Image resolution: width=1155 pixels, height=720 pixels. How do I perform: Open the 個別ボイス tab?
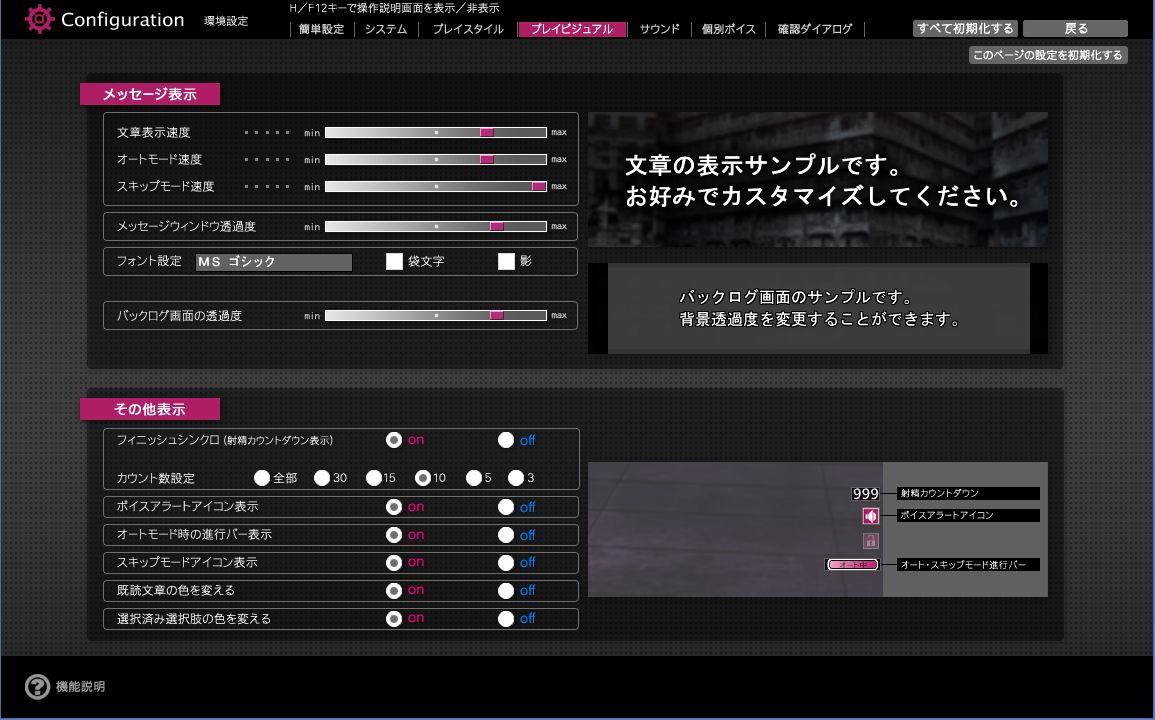click(x=729, y=29)
